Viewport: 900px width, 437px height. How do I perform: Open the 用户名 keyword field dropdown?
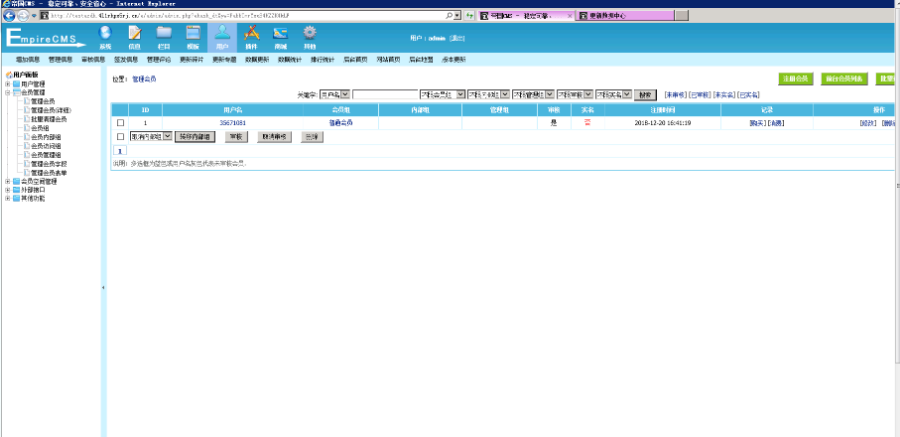click(334, 94)
